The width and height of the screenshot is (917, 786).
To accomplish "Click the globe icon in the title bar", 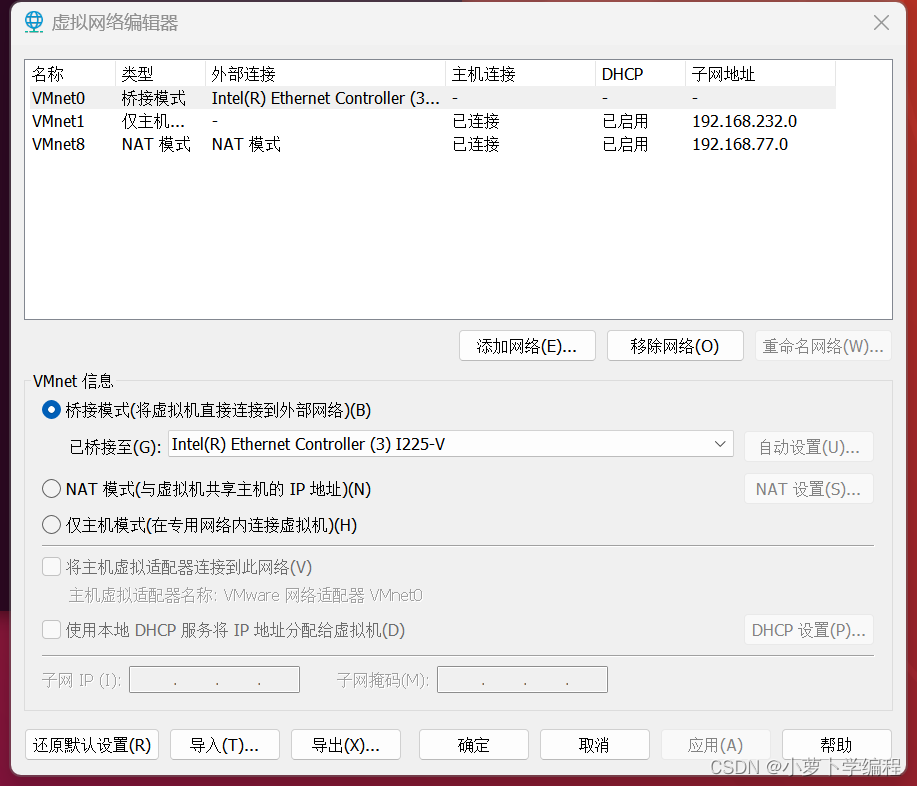I will pos(33,22).
